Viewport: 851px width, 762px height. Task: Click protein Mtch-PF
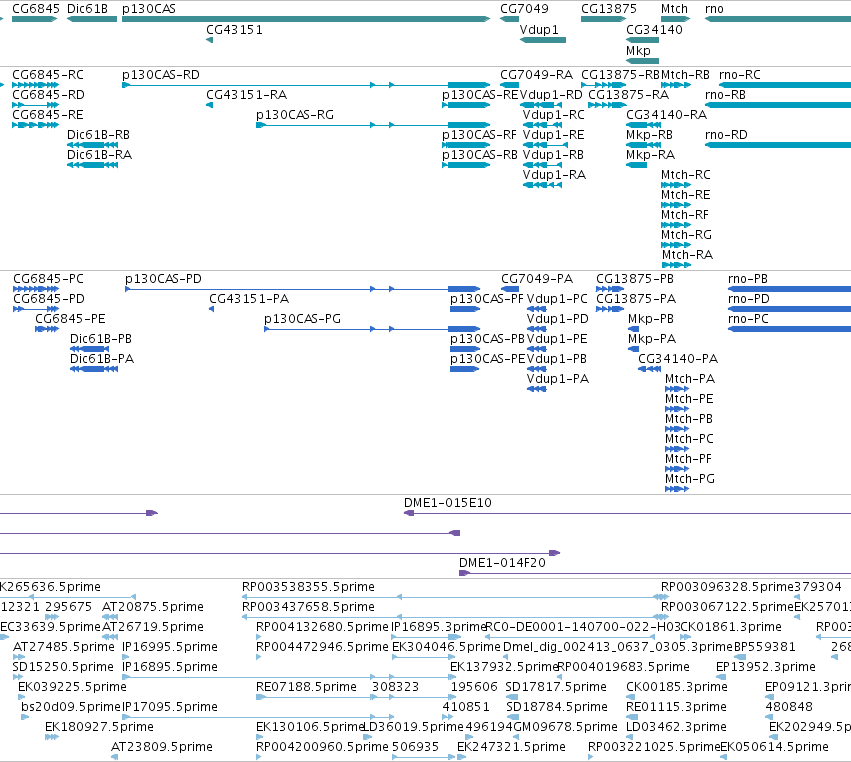tap(688, 459)
